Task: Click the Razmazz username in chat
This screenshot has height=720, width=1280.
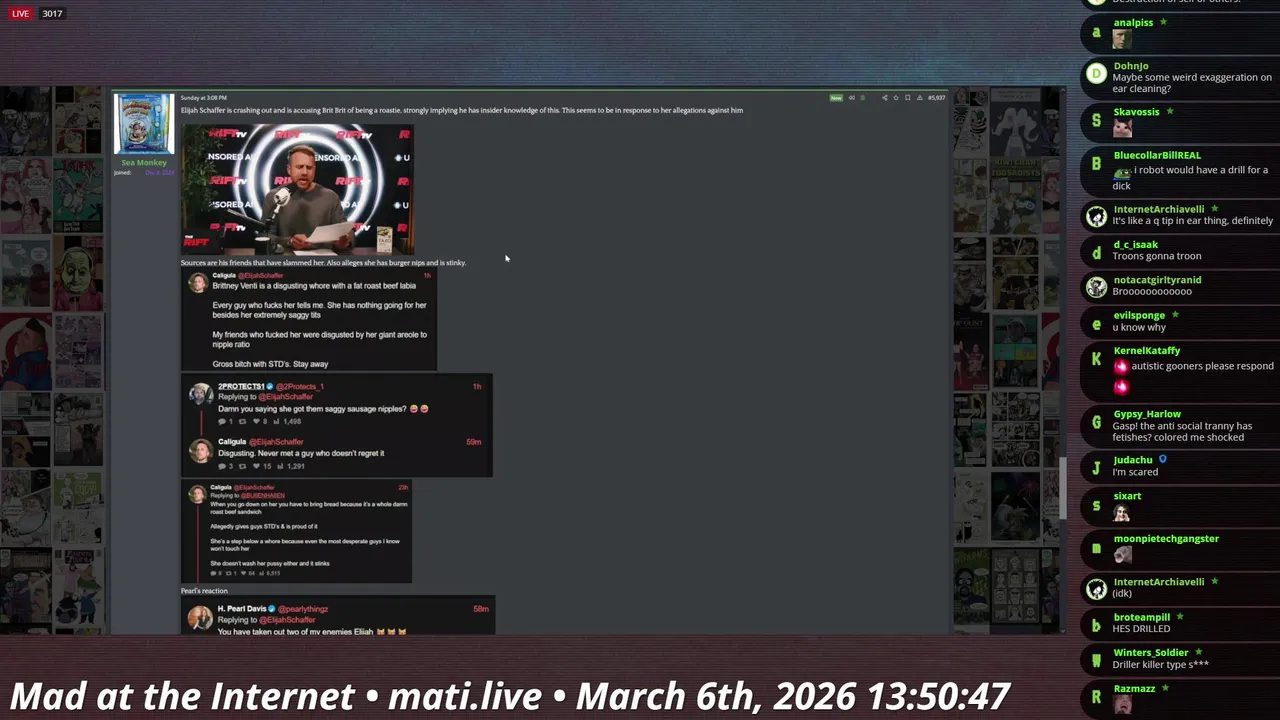Action: click(1134, 689)
